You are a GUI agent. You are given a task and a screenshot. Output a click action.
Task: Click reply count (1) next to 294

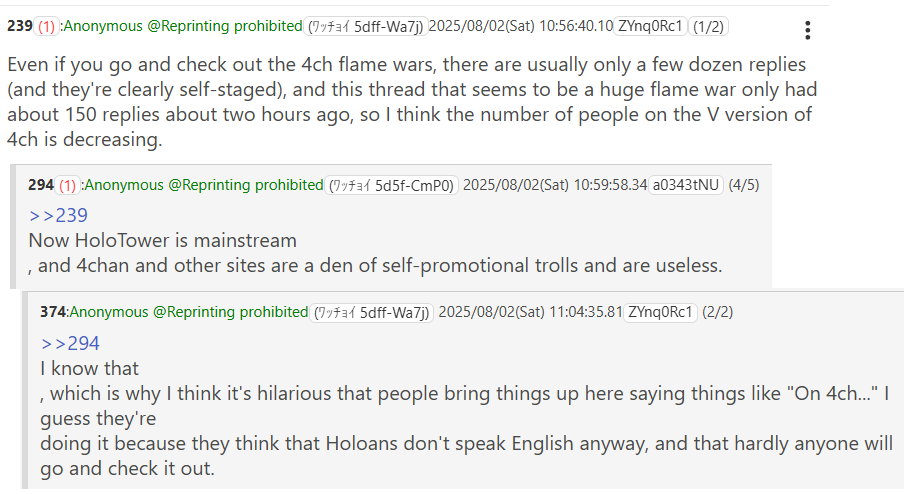coord(68,185)
